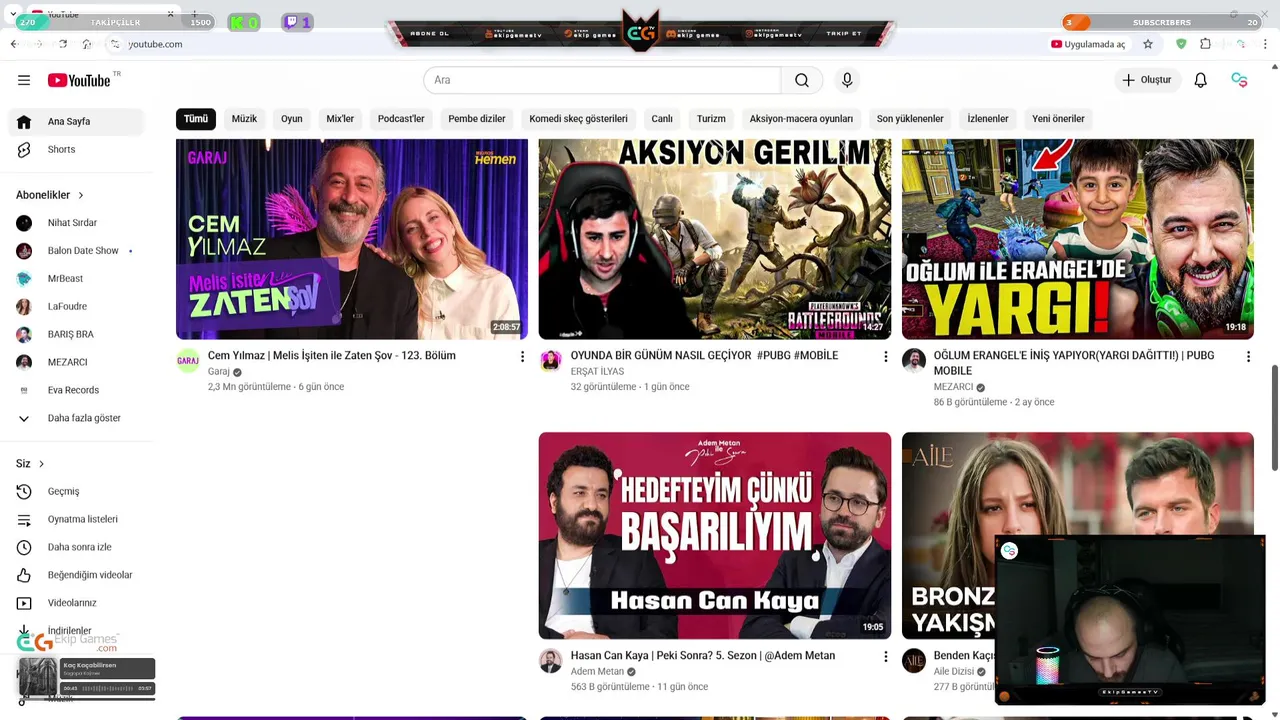
Task: Select the Pembe diziler filter chip
Action: [476, 119]
